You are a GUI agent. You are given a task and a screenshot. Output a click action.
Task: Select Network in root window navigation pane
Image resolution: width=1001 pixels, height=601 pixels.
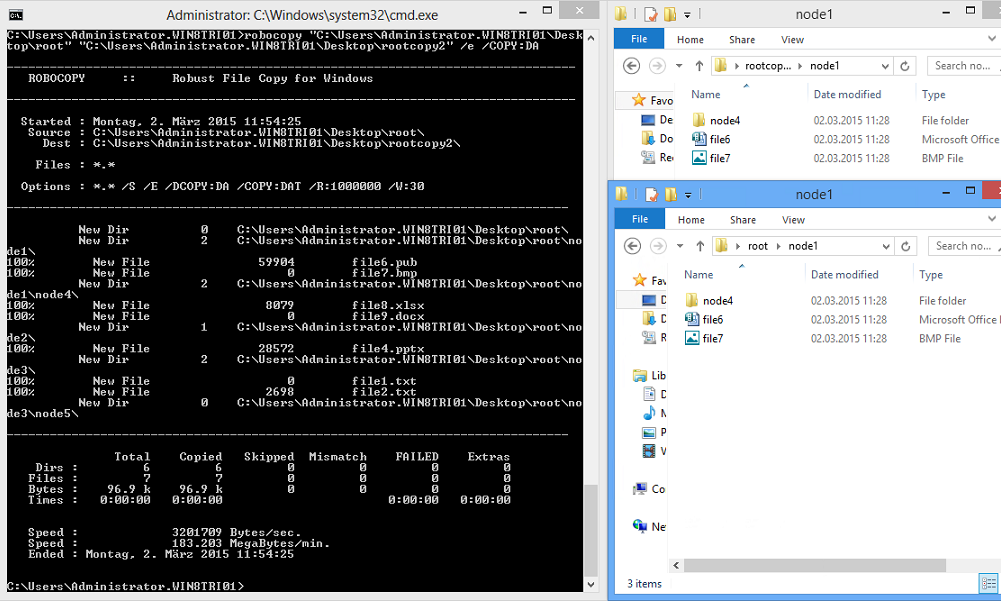point(649,527)
